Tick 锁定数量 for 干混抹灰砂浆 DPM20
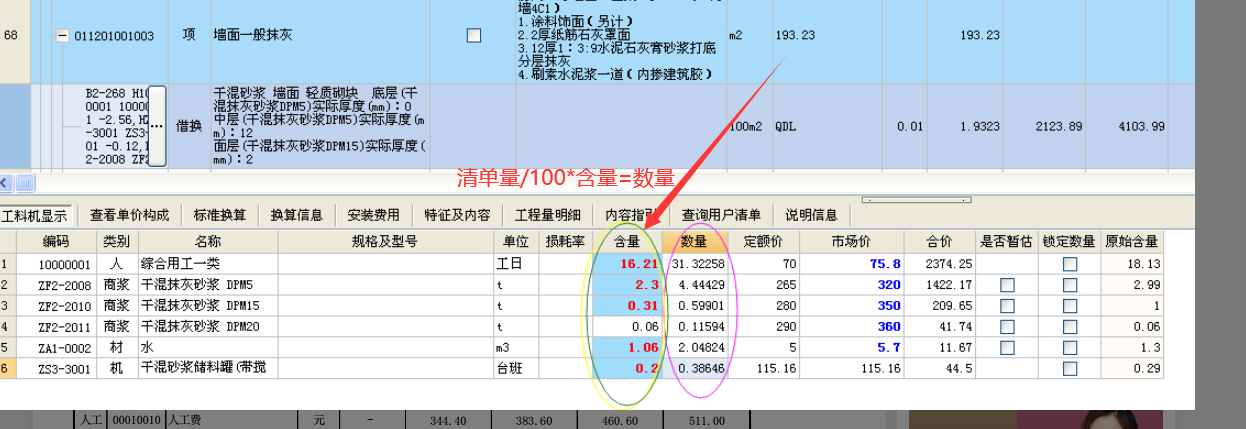1246x429 pixels. (x=1070, y=327)
